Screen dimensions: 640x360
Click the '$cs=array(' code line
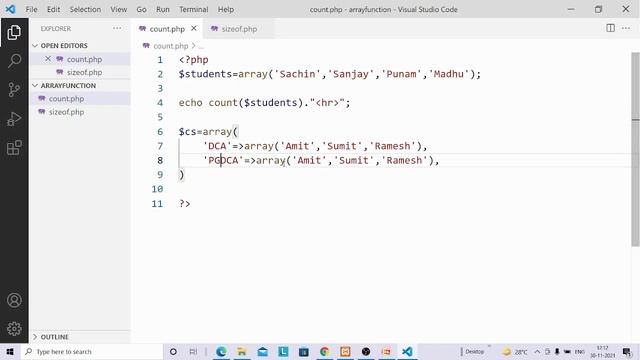[x=208, y=131]
